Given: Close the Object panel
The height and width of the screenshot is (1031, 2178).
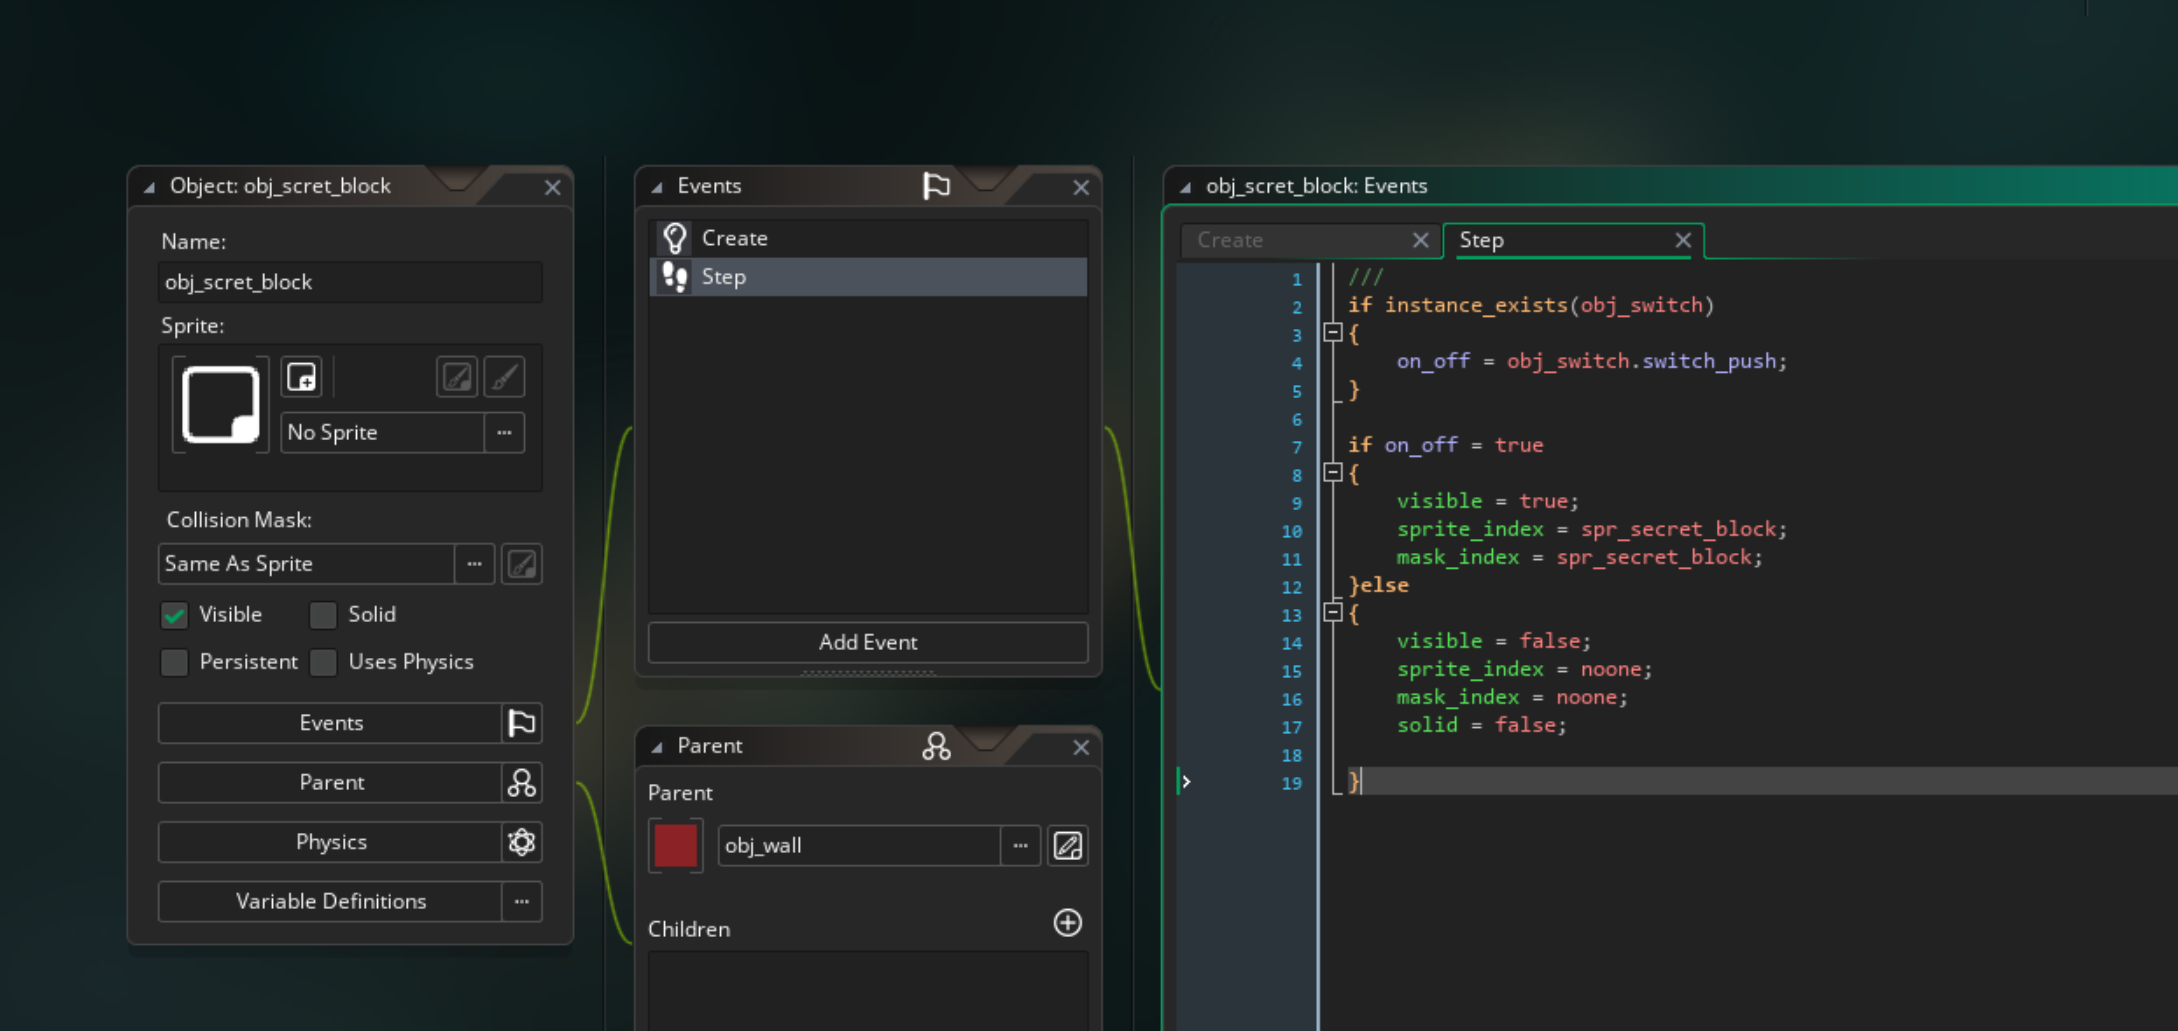Looking at the screenshot, I should 552,187.
